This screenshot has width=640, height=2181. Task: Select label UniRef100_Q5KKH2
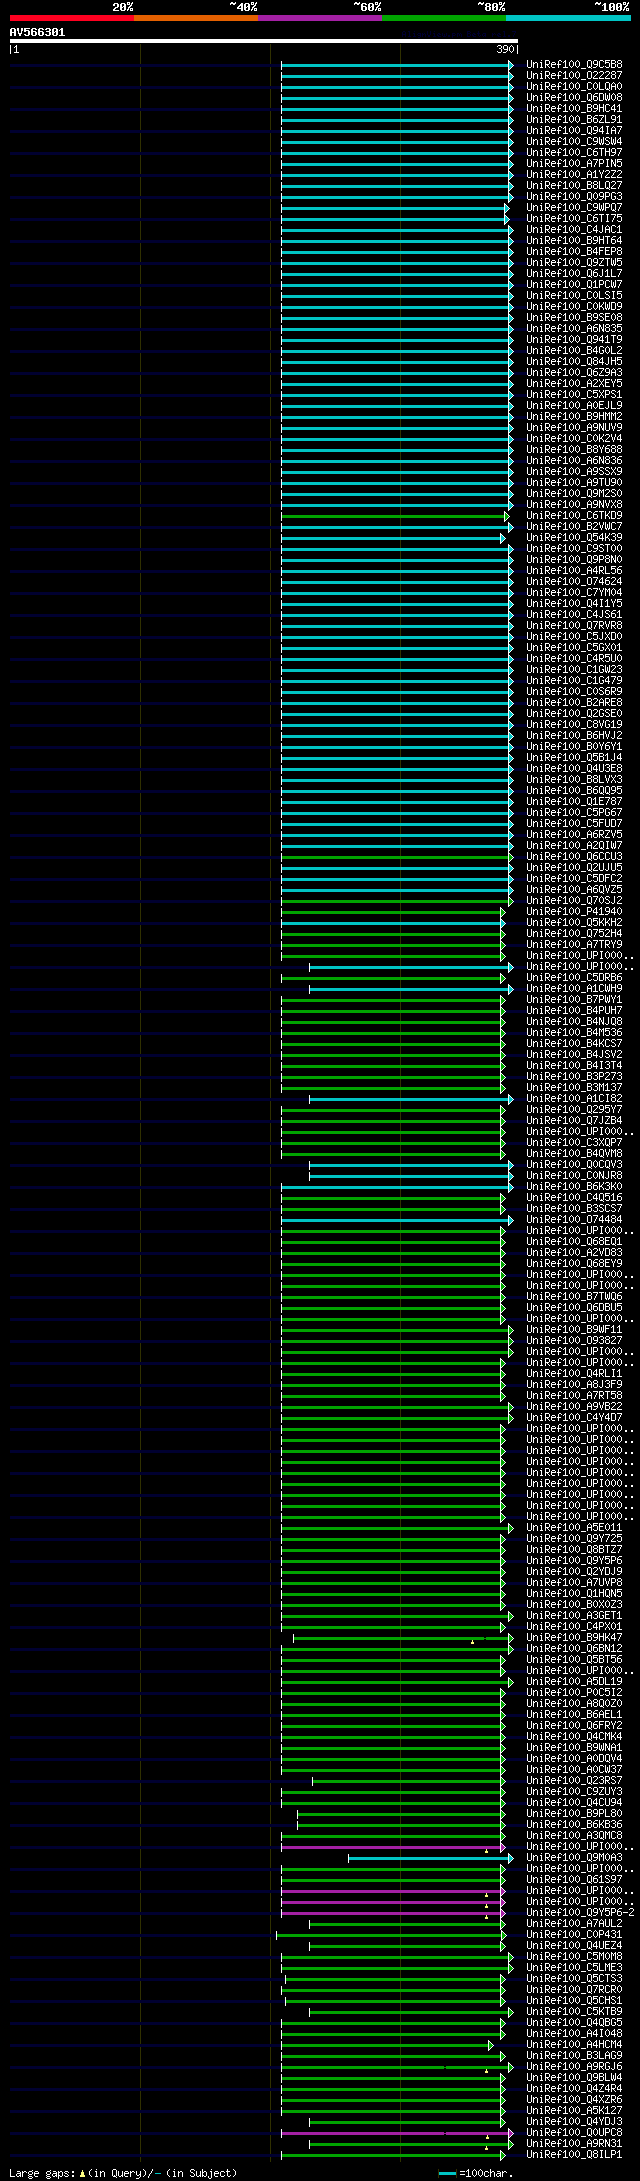pos(574,922)
